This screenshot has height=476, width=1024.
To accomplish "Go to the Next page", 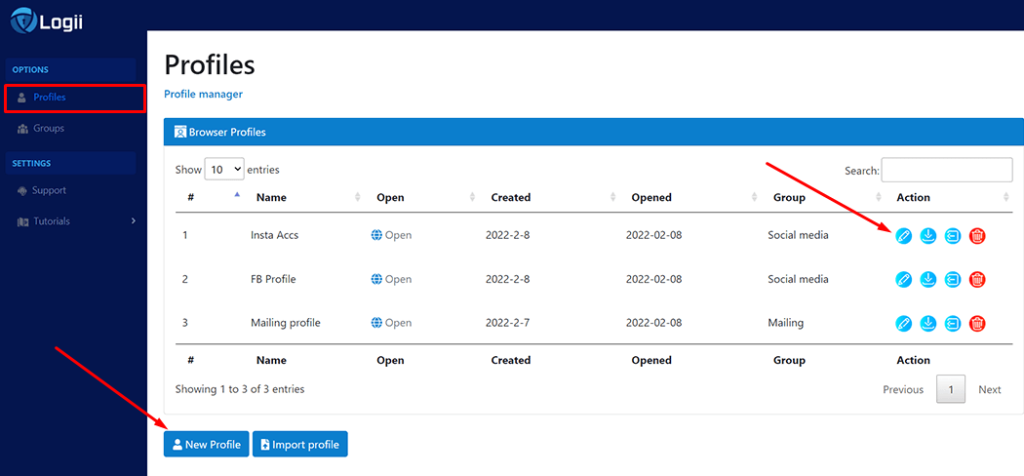I will (989, 390).
